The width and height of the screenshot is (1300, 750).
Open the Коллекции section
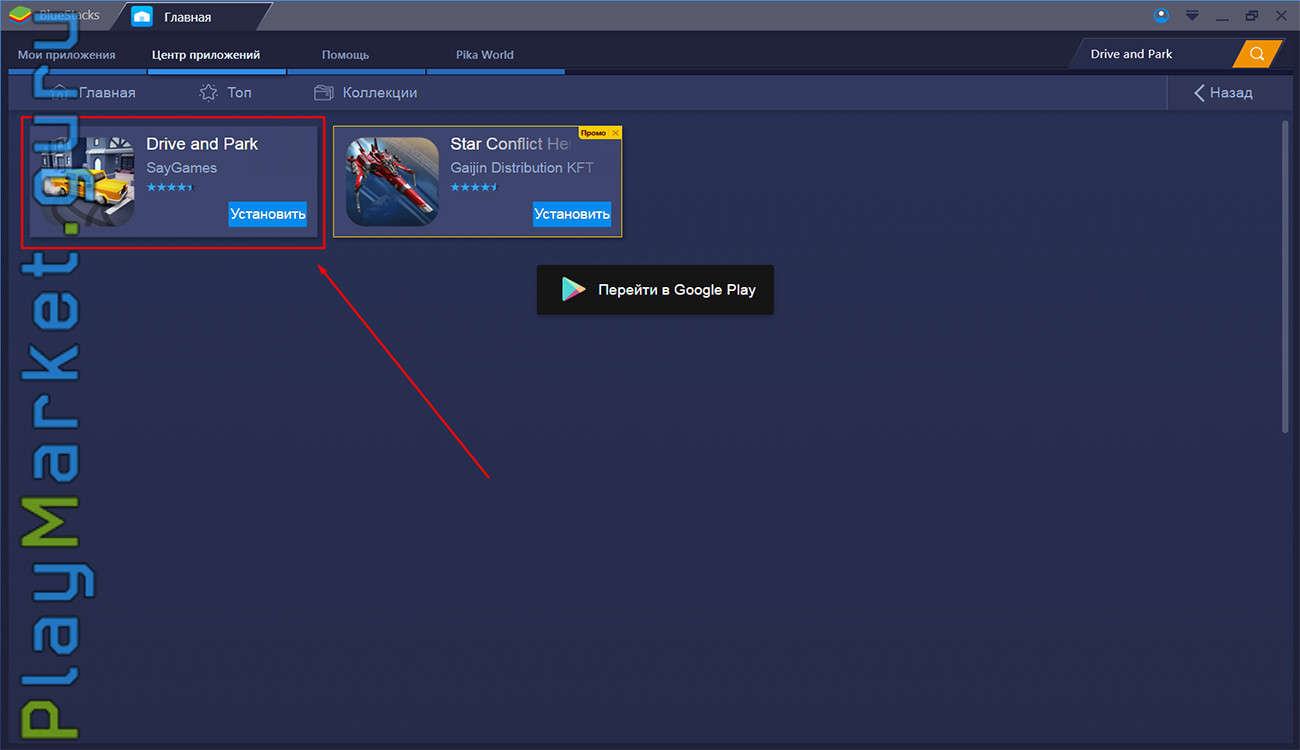point(365,92)
